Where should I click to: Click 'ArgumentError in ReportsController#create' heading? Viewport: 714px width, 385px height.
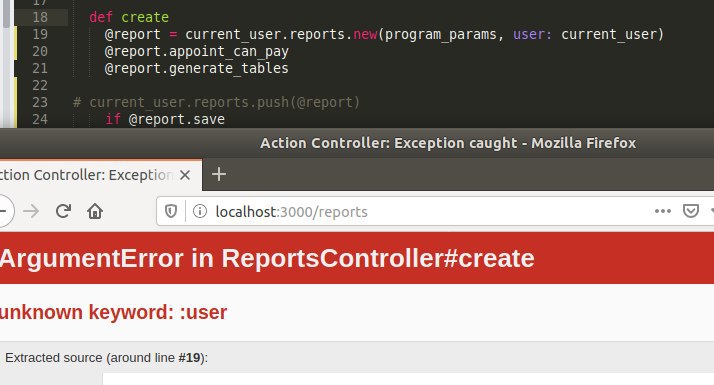coord(267,258)
